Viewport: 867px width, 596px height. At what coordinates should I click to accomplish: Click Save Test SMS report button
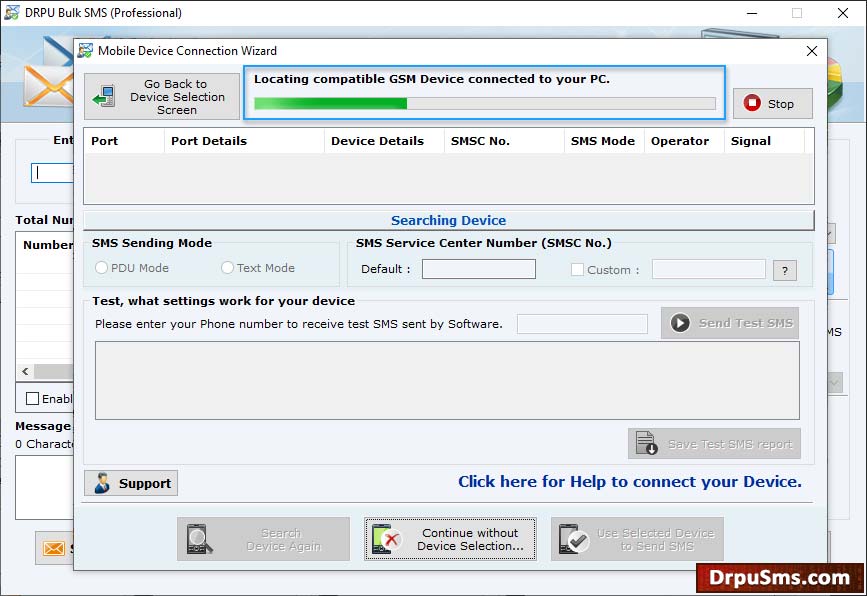[714, 443]
